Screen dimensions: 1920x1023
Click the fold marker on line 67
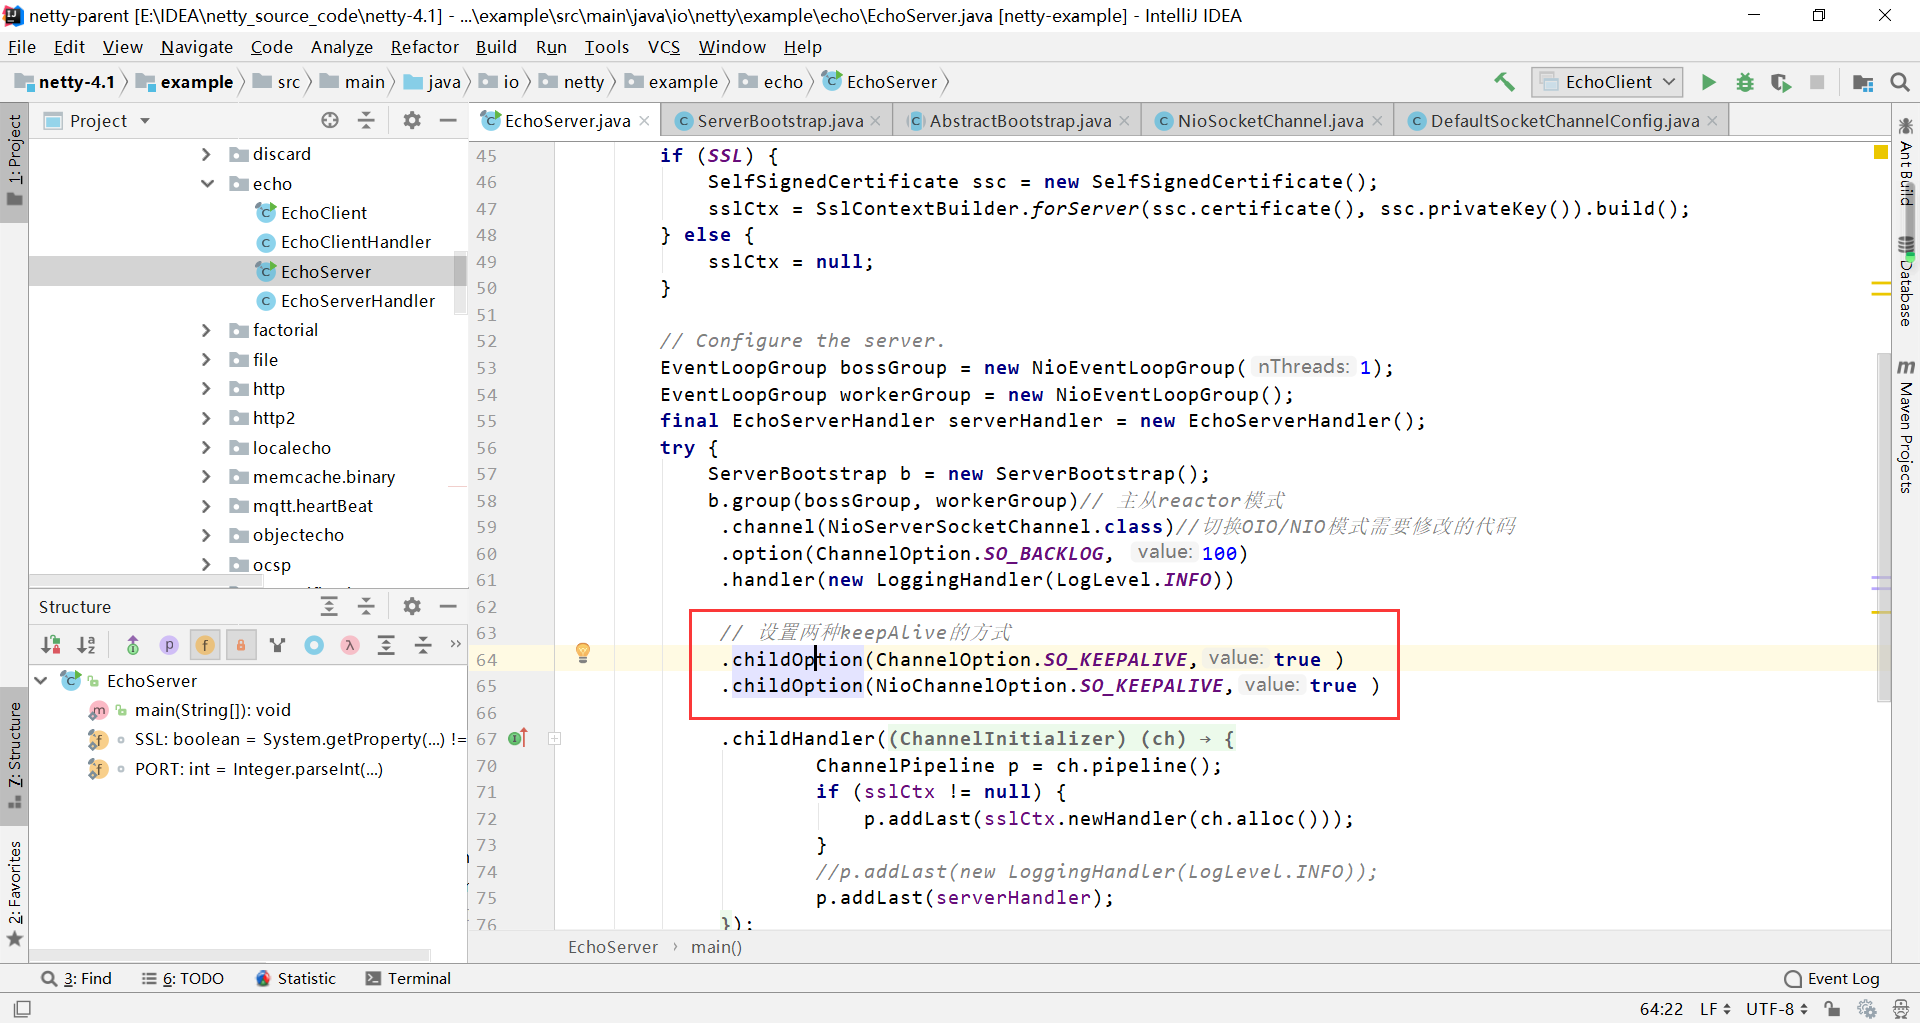coord(555,739)
